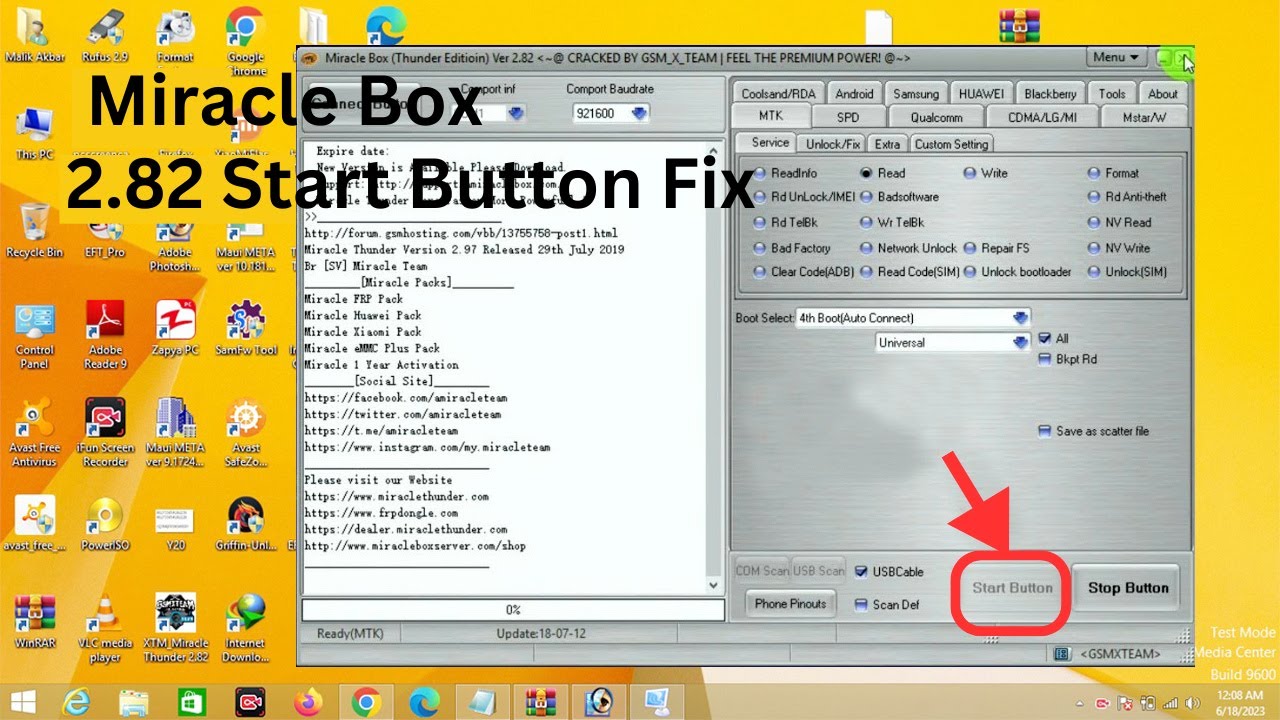Select the Unlock bootloader option

(x=1017, y=272)
